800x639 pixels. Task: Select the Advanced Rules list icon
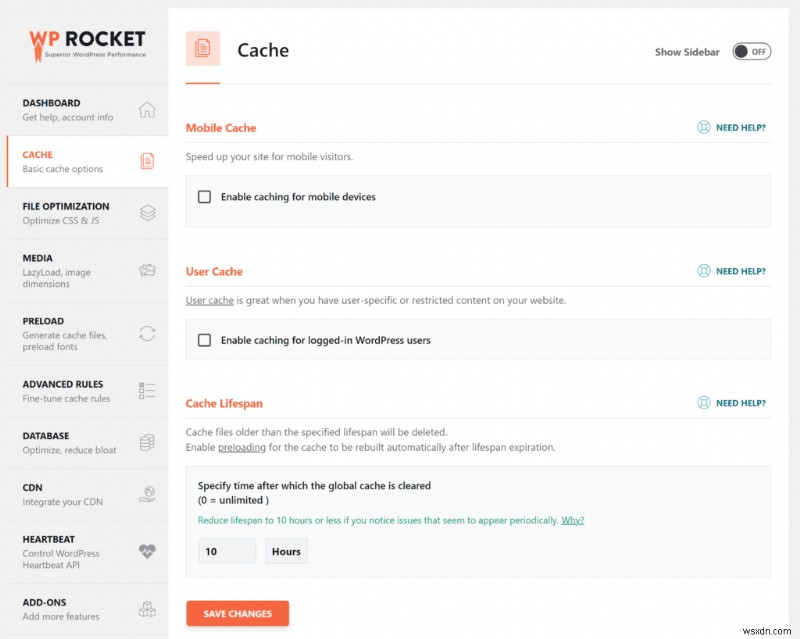[x=148, y=392]
